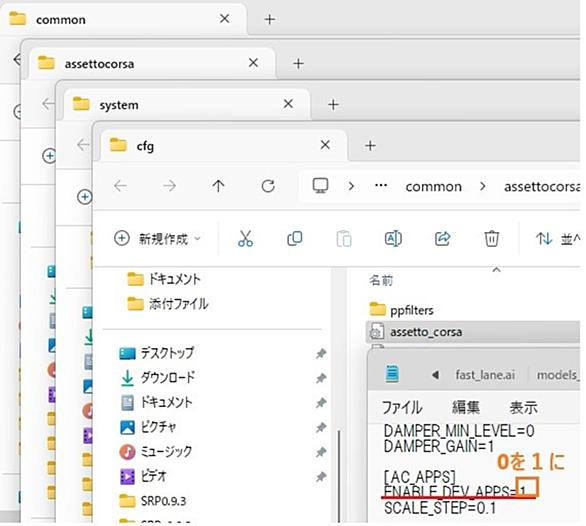Click the Copy icon in cfg toolbar
This screenshot has height=526, width=586.
294,239
